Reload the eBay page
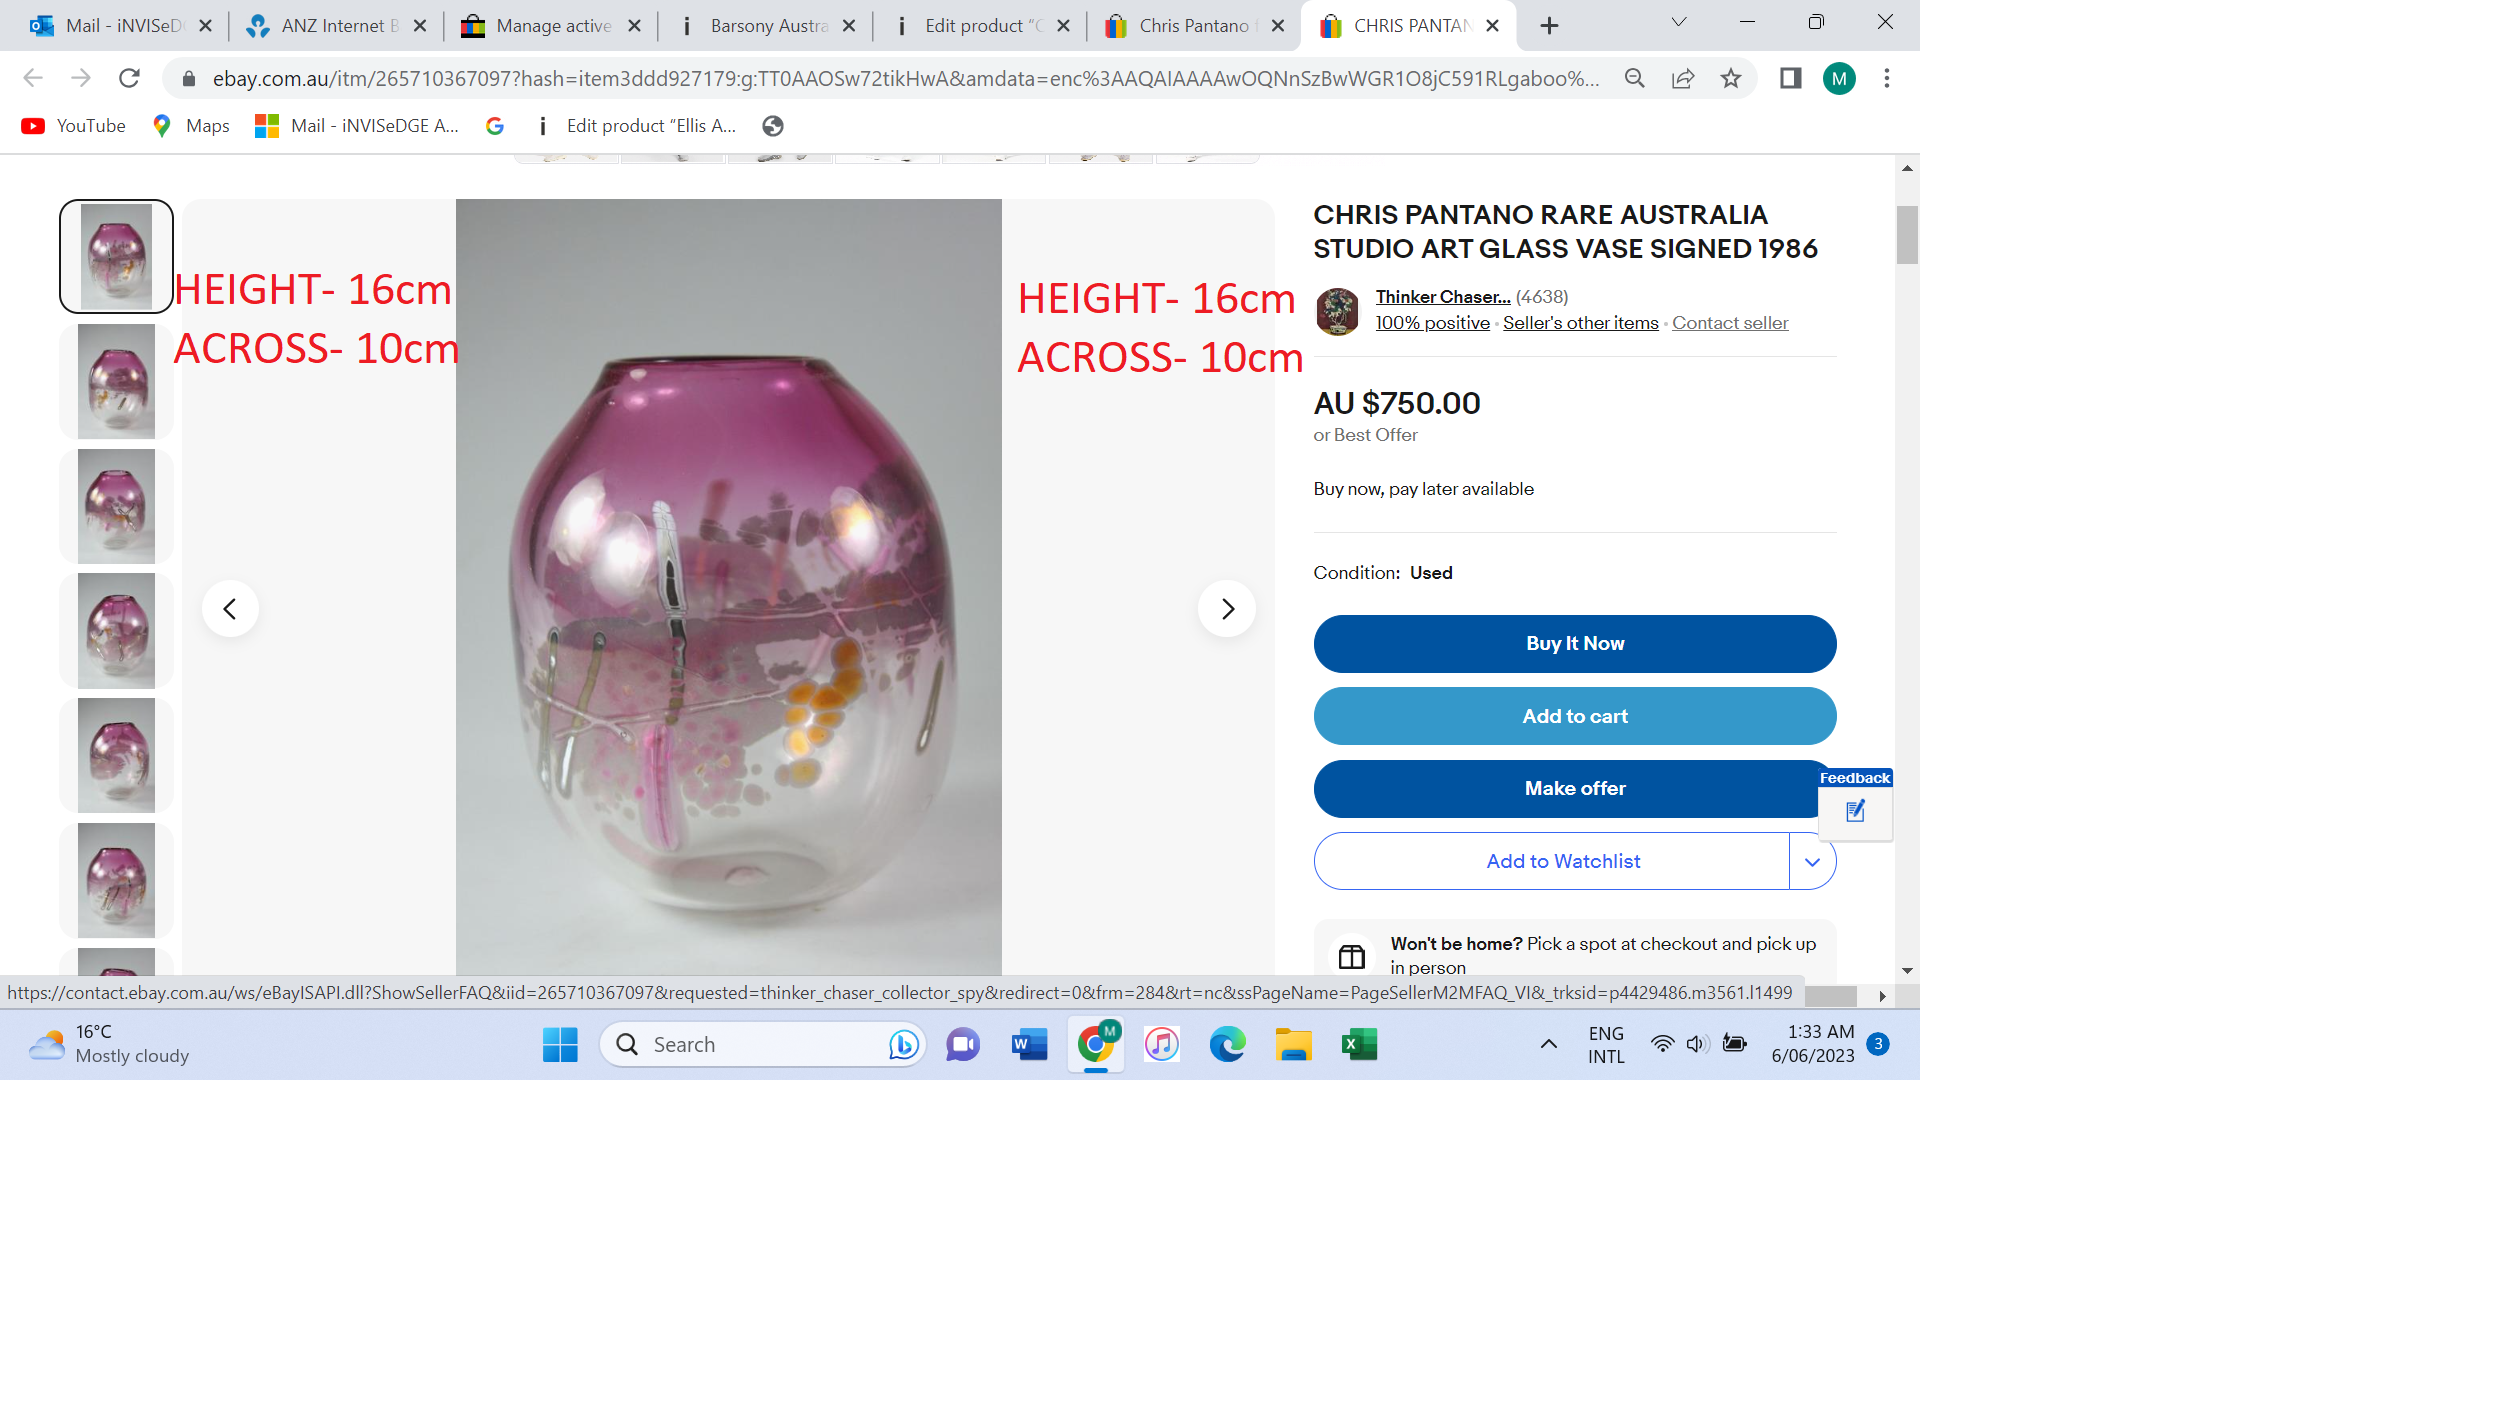The height and width of the screenshot is (1404, 2496). (129, 78)
